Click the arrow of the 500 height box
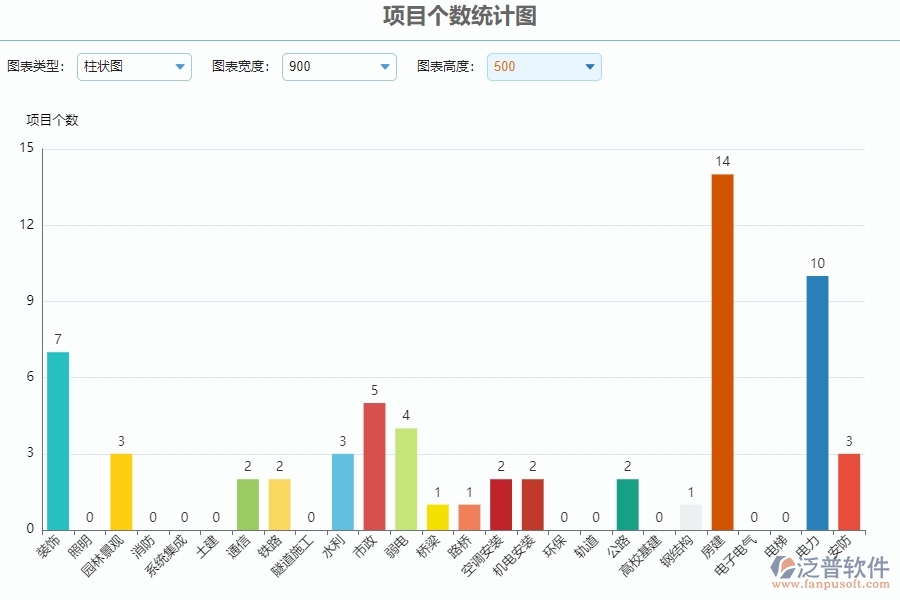Image resolution: width=900 pixels, height=600 pixels. pos(589,67)
